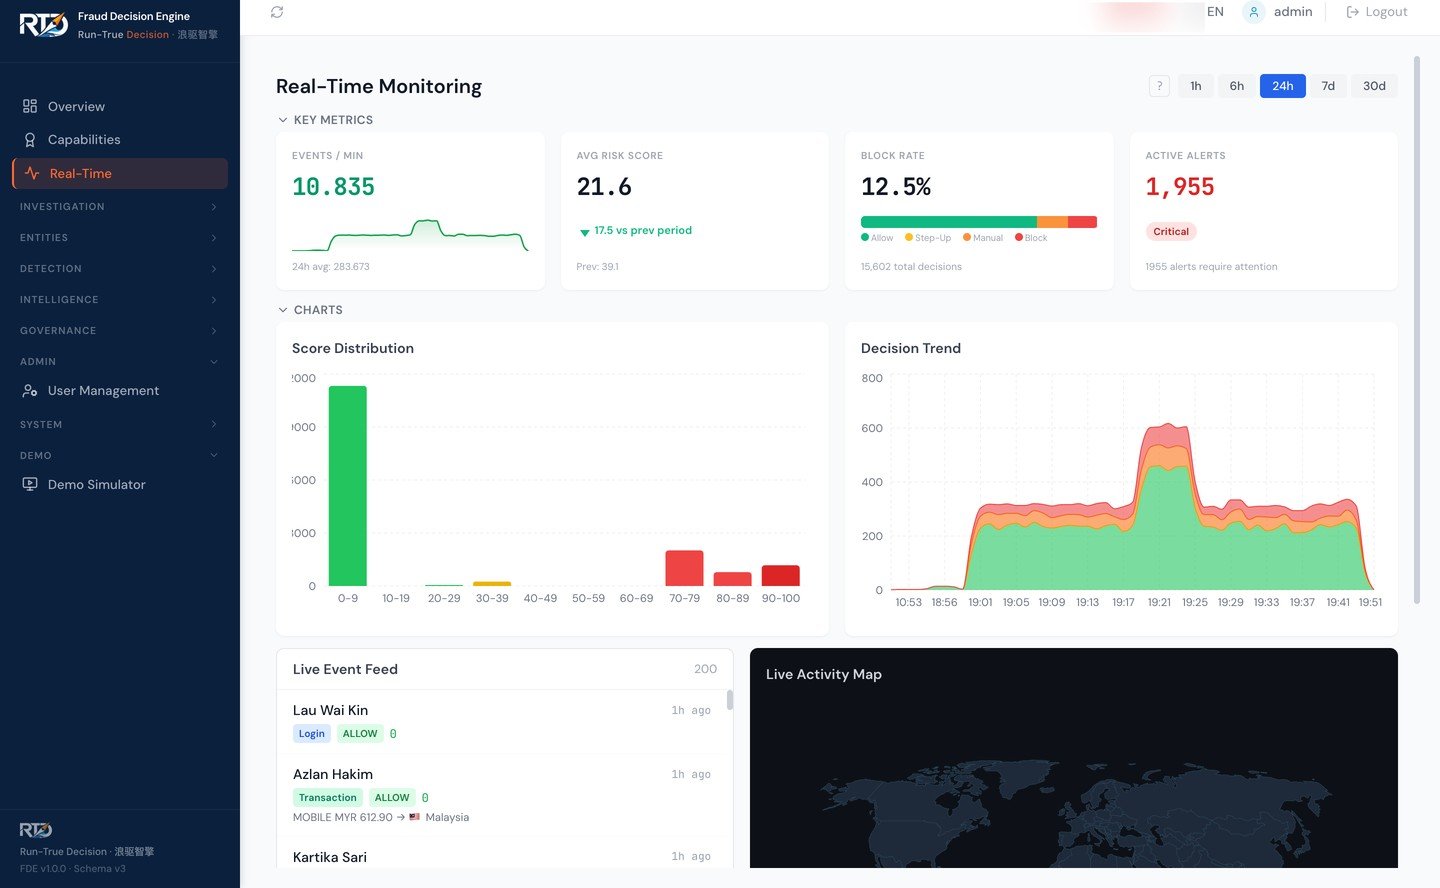The width and height of the screenshot is (1440, 888).
Task: Collapse the KEY METRICS section
Action: point(327,119)
